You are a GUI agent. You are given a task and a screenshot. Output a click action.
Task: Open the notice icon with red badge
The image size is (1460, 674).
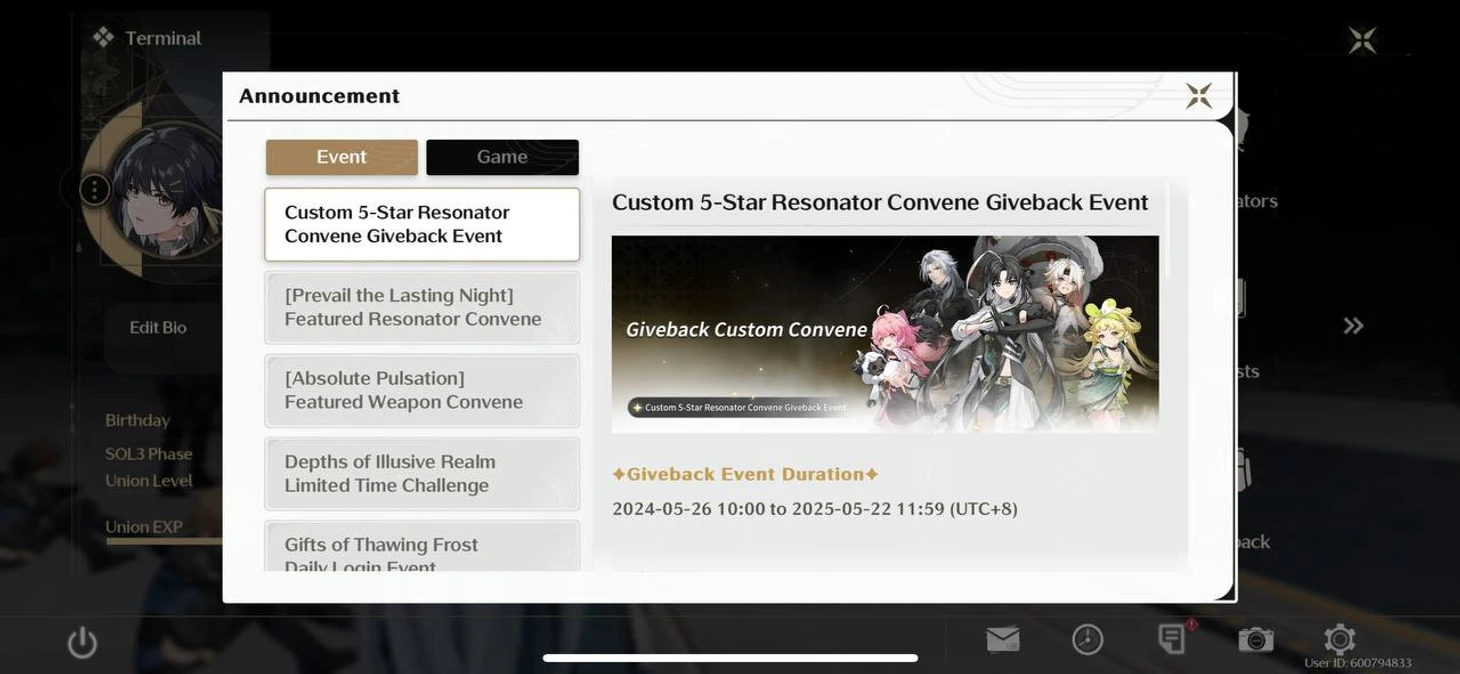(1172, 639)
